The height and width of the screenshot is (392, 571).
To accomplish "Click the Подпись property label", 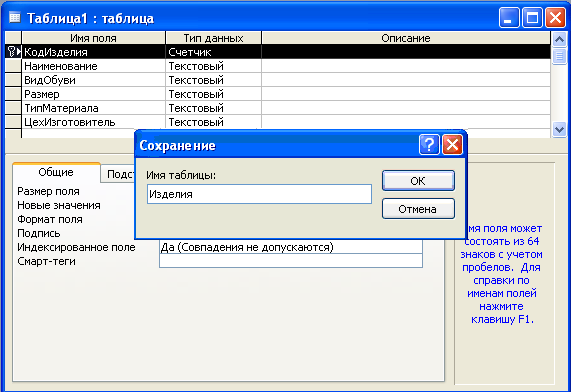I will (39, 233).
